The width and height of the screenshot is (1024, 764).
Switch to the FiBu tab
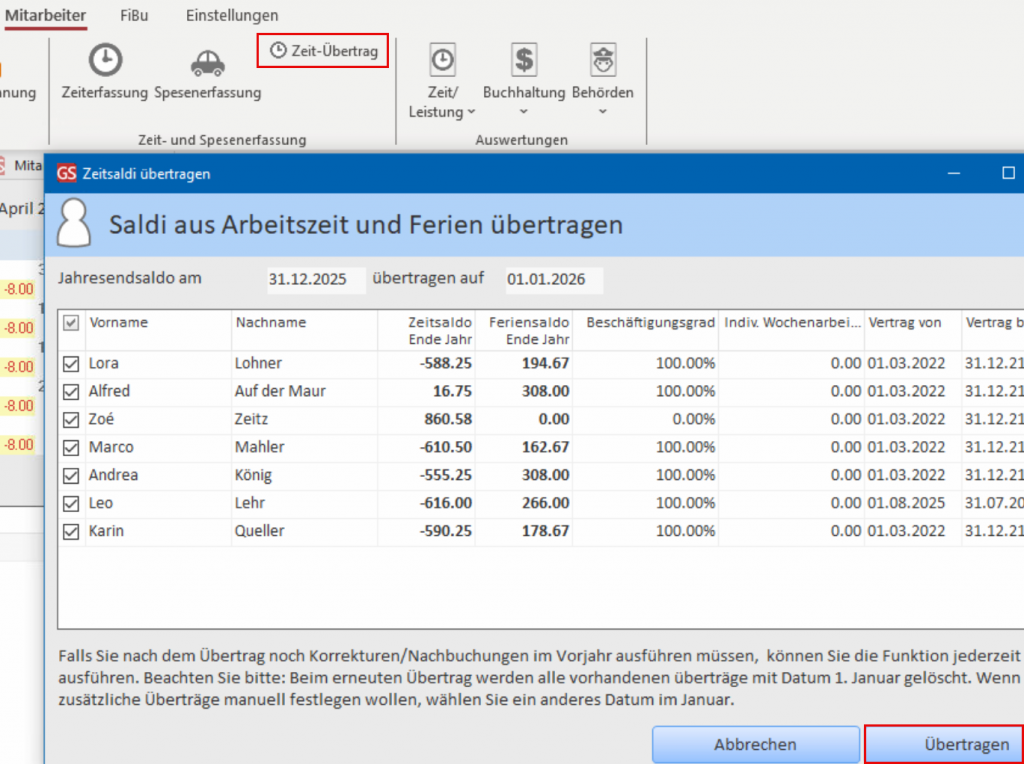[x=135, y=15]
